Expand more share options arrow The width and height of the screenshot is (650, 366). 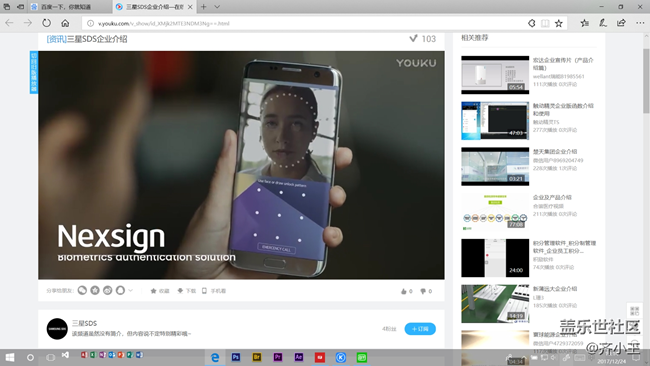(131, 291)
